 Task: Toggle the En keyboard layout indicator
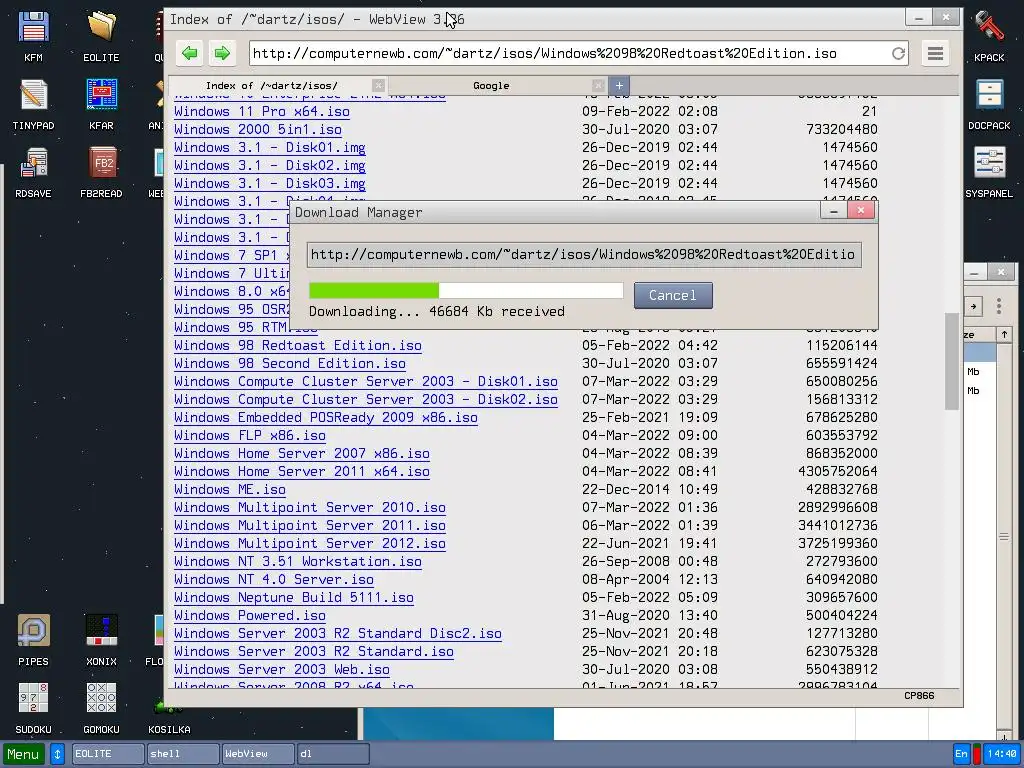pyautogui.click(x=961, y=754)
